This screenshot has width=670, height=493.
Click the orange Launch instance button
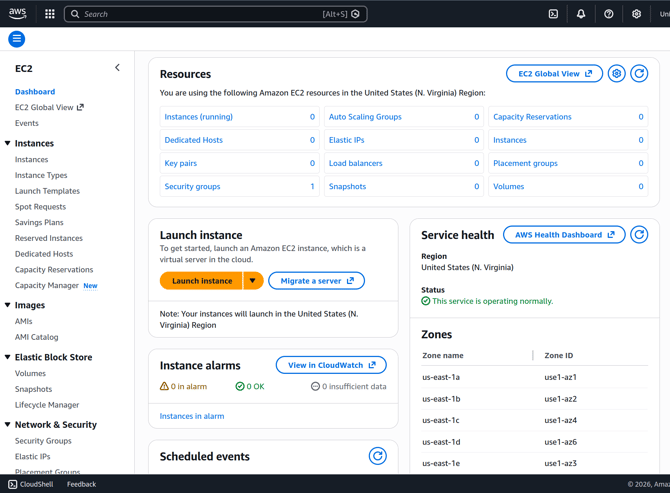[201, 281]
